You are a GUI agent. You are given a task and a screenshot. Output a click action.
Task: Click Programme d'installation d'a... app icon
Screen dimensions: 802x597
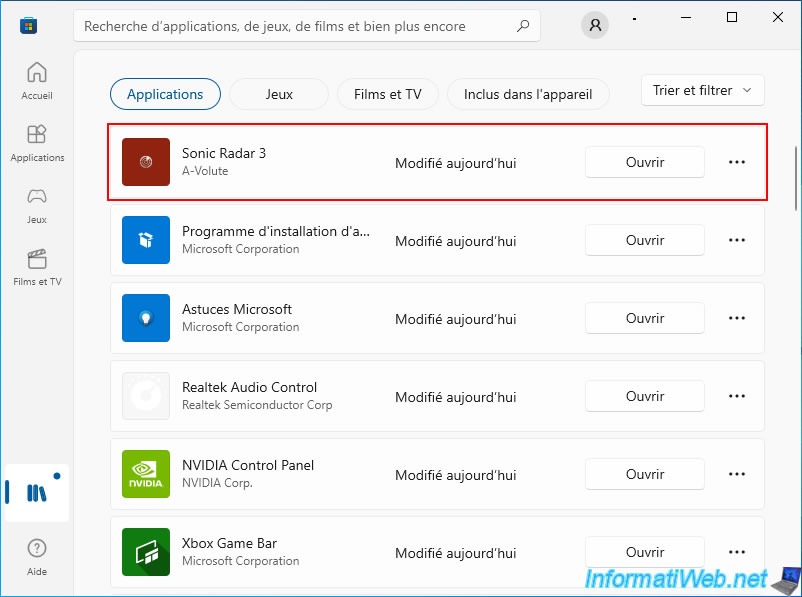click(146, 240)
